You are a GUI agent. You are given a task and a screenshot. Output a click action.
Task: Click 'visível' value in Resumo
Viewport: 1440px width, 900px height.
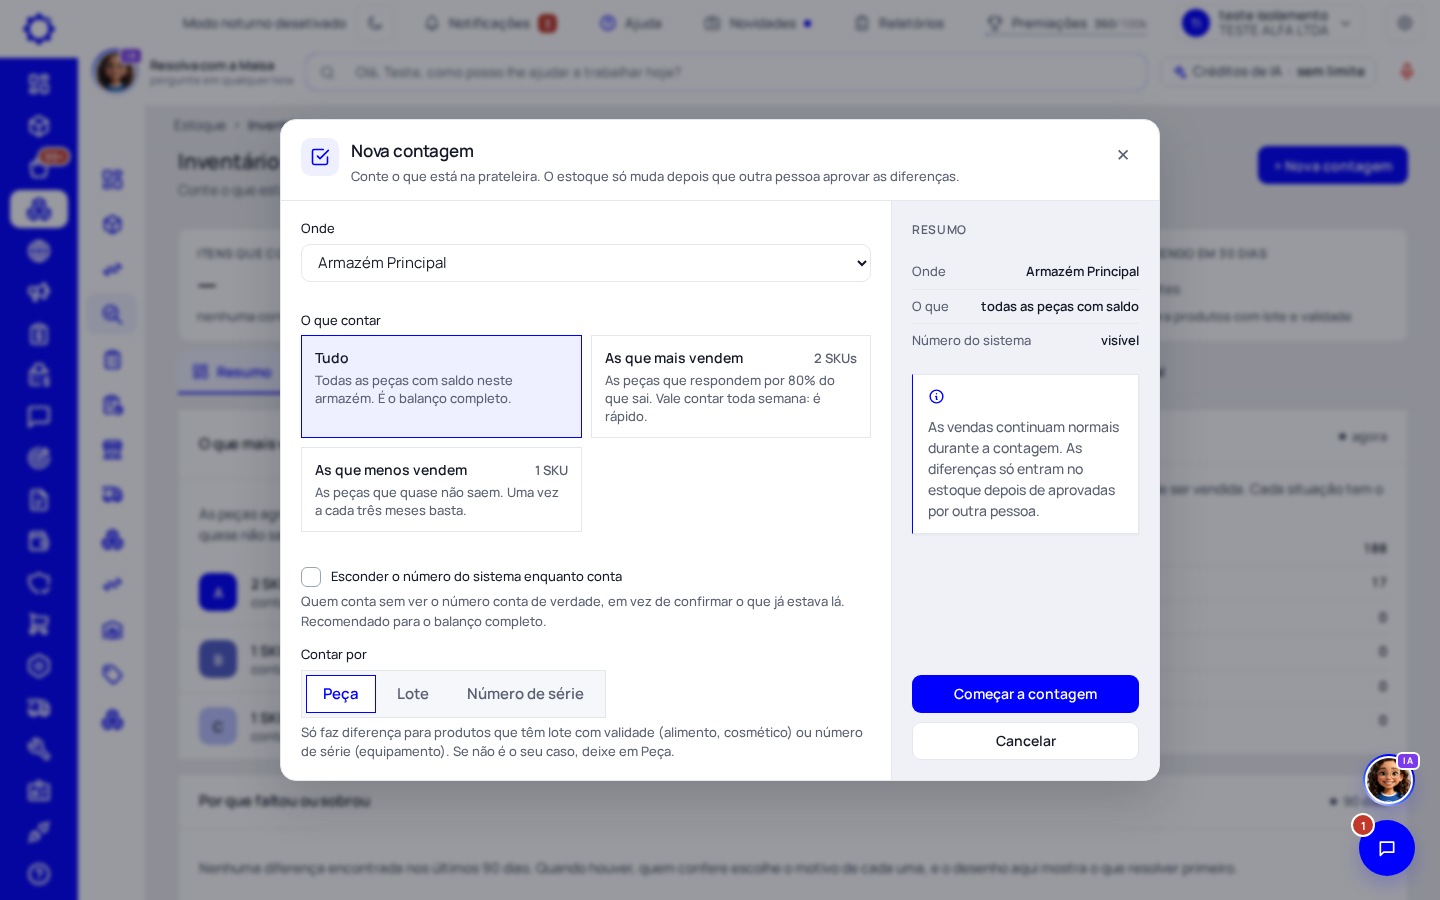point(1120,341)
